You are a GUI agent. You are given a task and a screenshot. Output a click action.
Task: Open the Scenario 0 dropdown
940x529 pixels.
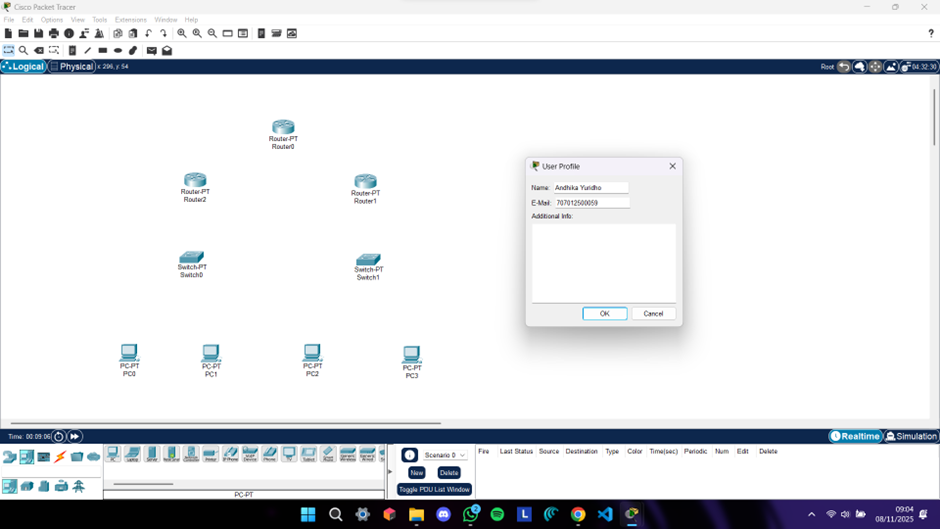445,455
